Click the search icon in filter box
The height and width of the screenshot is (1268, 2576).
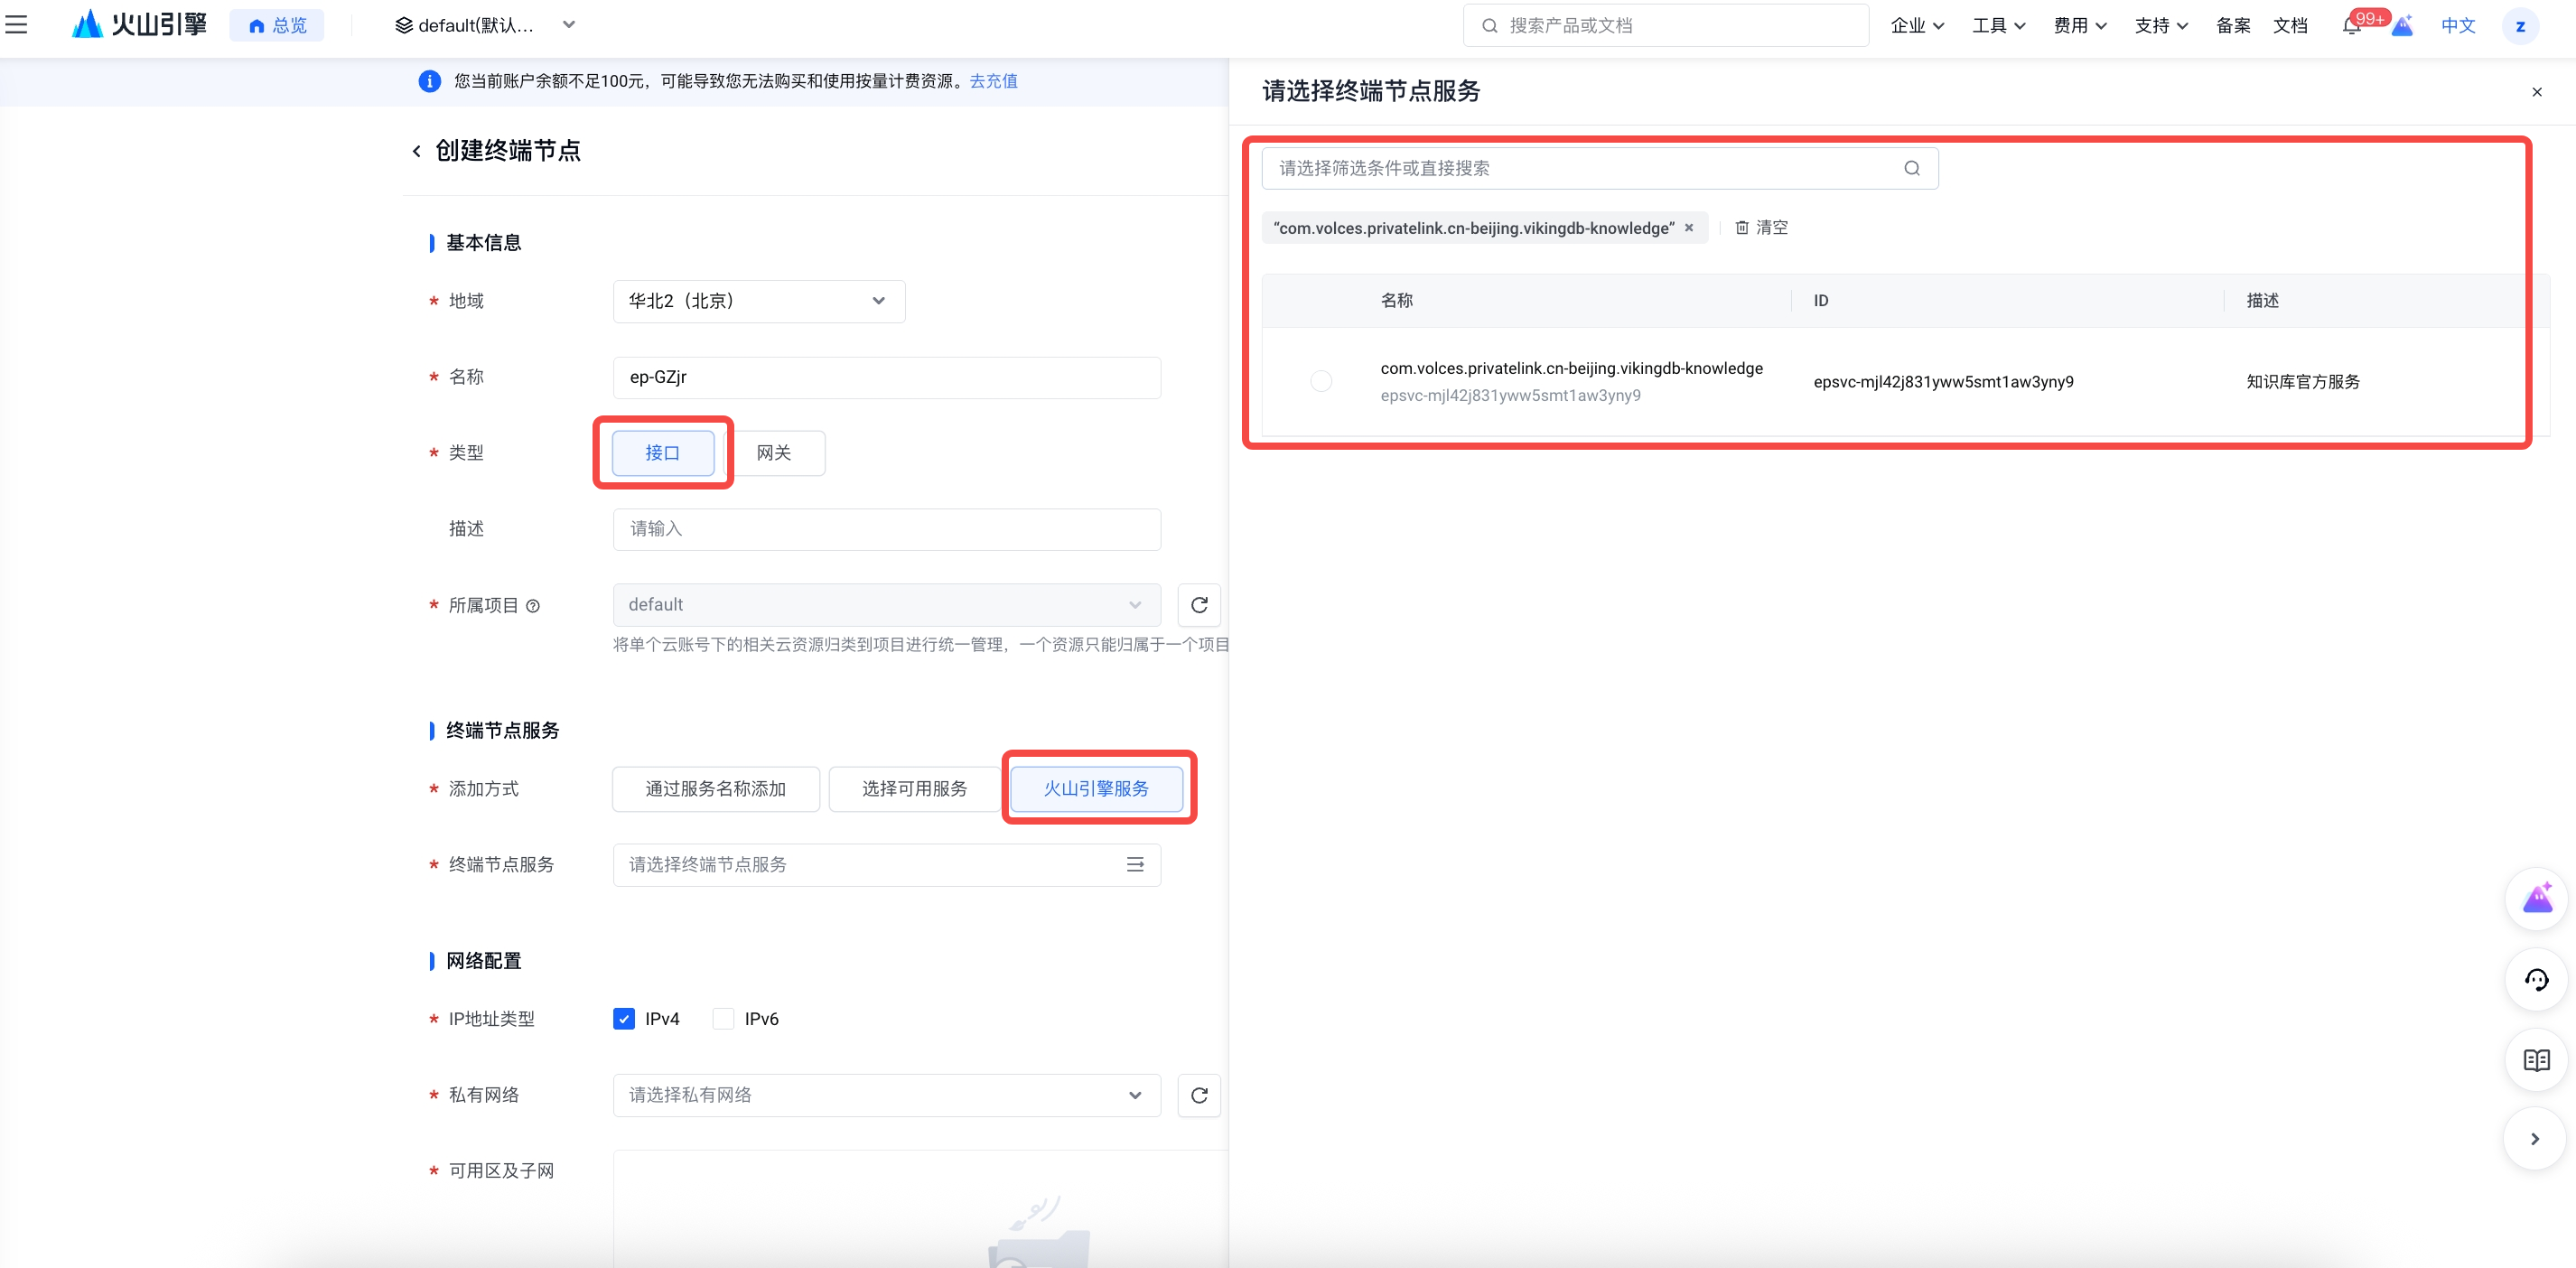(1911, 168)
